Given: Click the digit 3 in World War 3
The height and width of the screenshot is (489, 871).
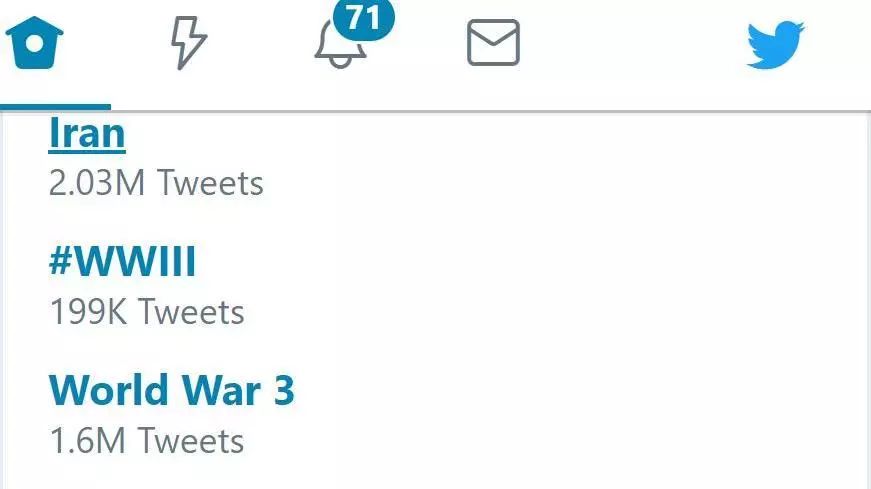Looking at the screenshot, I should coord(284,390).
